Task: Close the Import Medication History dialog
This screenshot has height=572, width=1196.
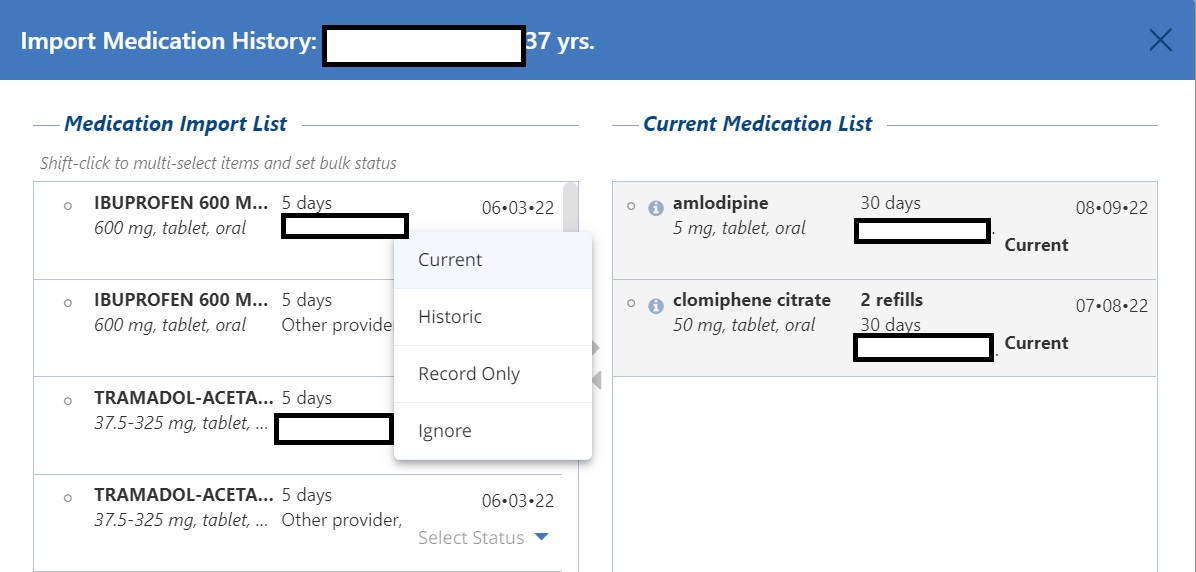Action: [1160, 40]
